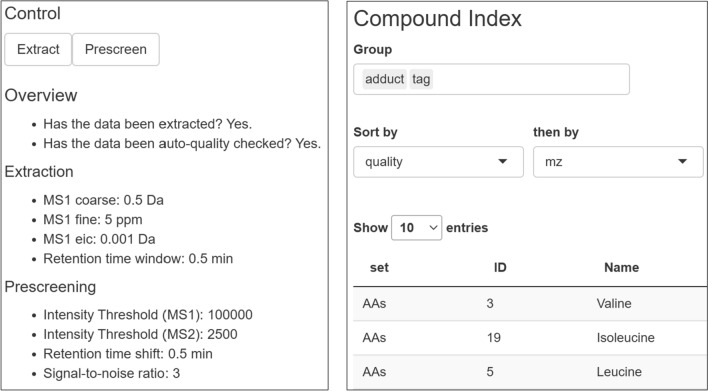Click the Extract button
Image resolution: width=708 pixels, height=391 pixels.
click(38, 49)
